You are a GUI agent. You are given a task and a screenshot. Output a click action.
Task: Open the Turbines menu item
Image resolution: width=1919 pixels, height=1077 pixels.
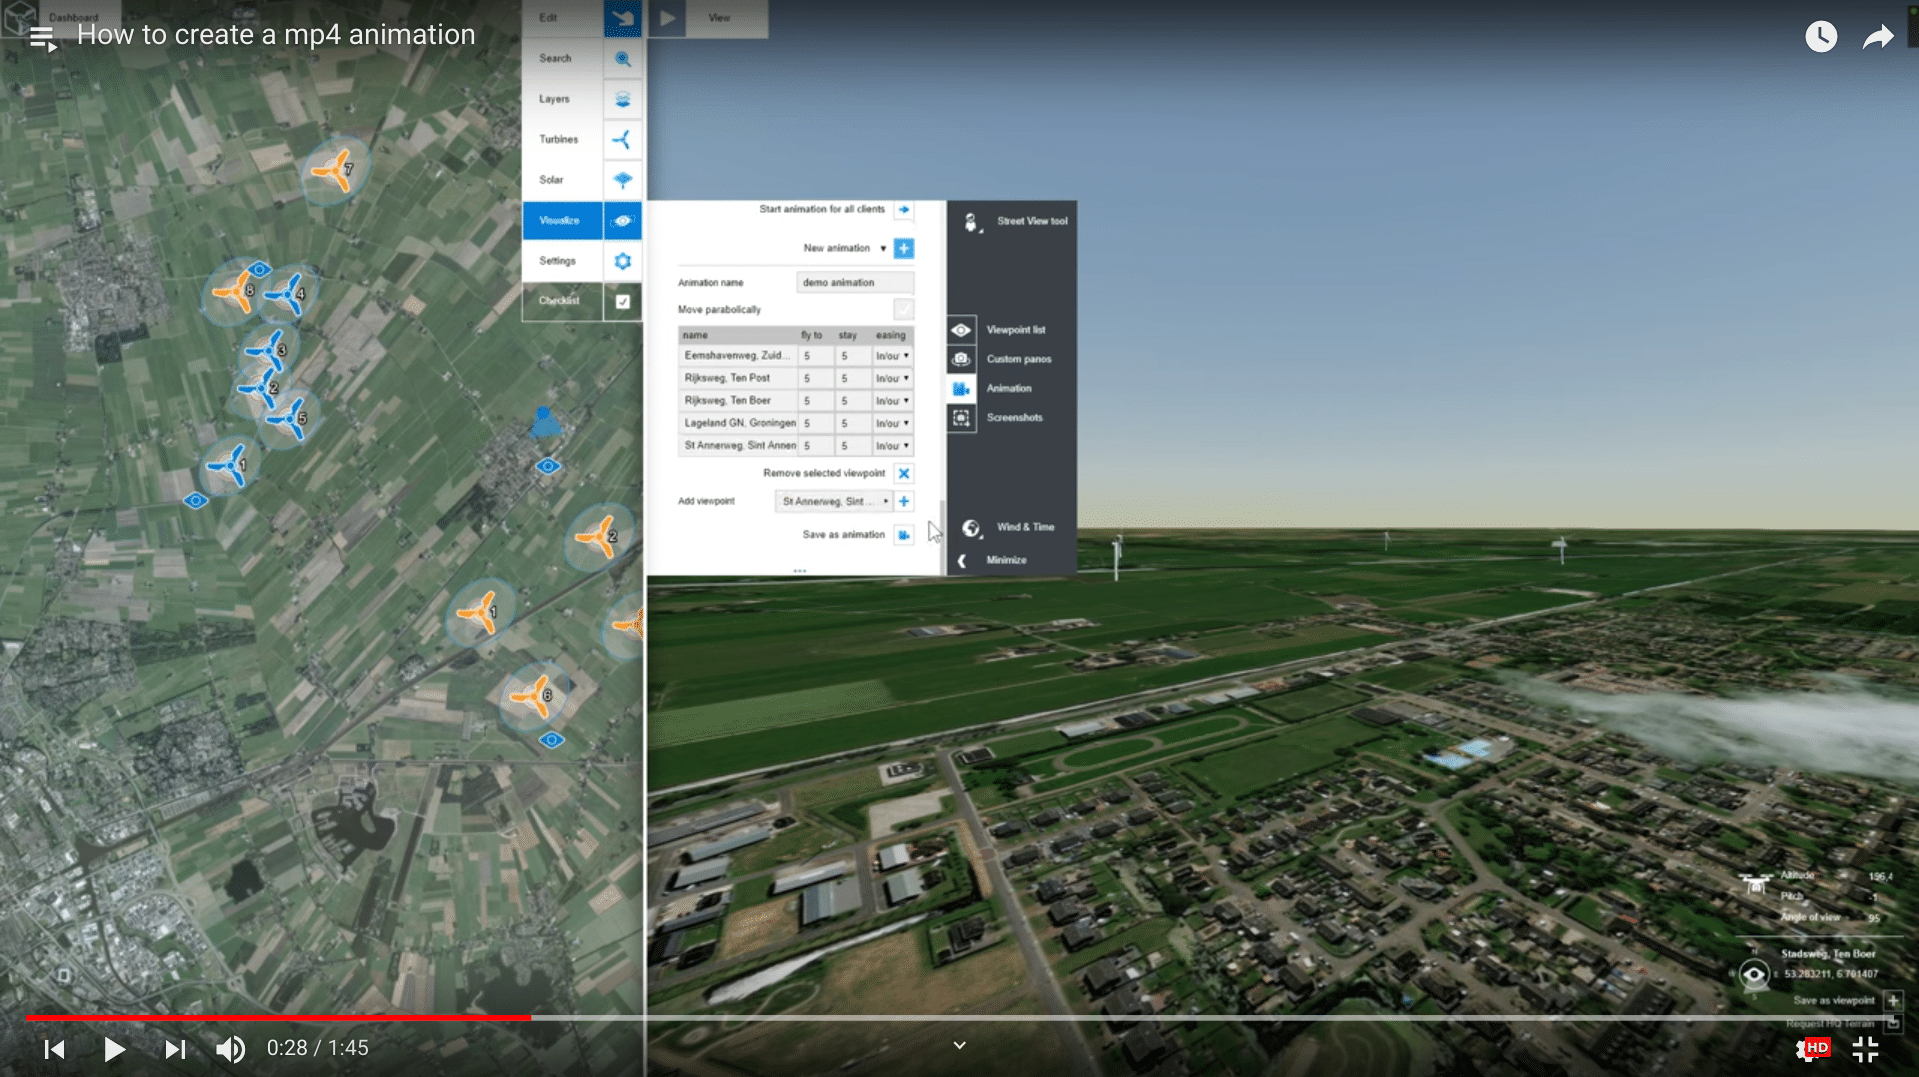pyautogui.click(x=563, y=140)
